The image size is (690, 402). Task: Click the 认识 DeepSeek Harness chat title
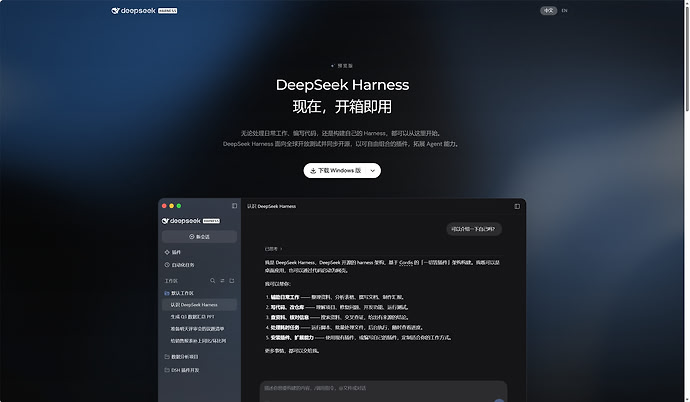point(272,206)
